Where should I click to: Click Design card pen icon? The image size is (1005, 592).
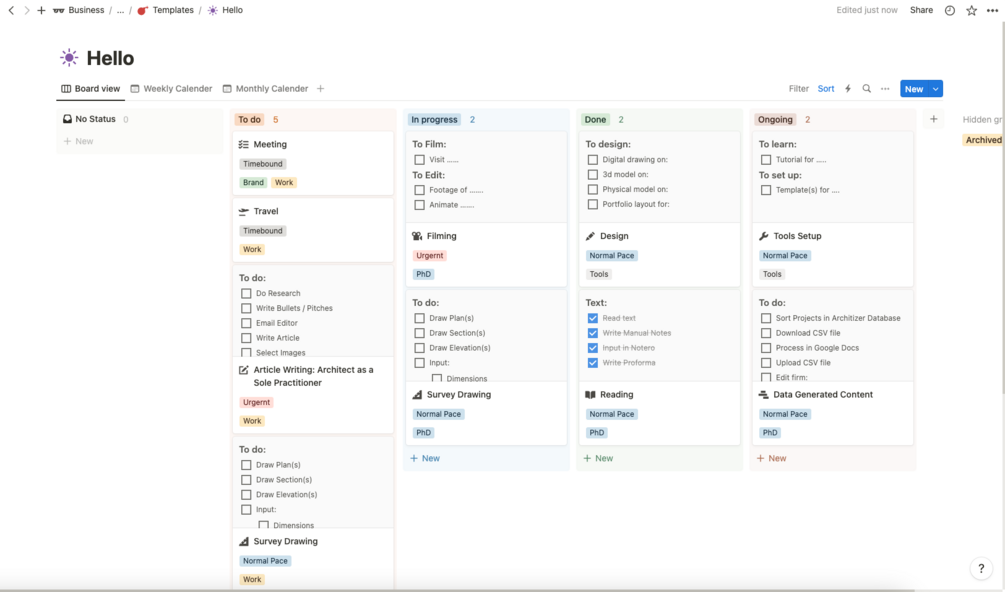coord(590,236)
